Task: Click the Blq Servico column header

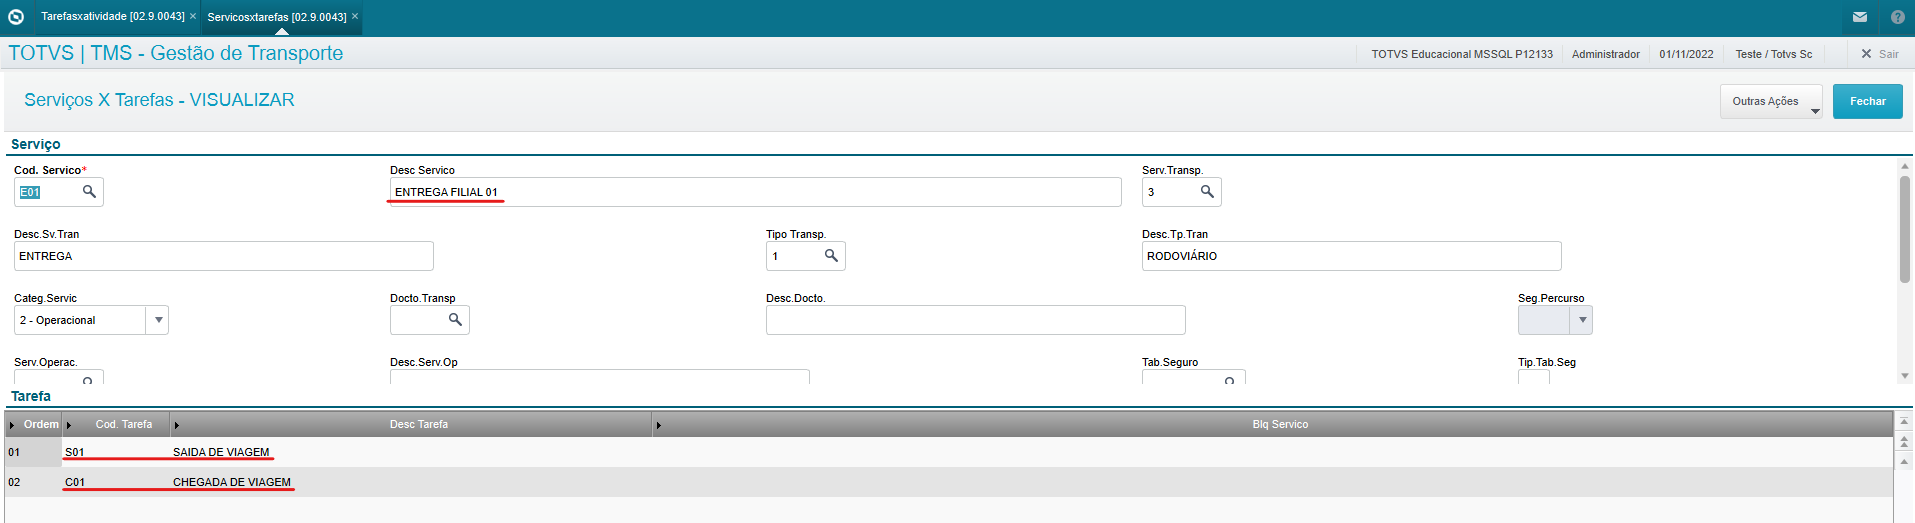Action: click(1273, 424)
